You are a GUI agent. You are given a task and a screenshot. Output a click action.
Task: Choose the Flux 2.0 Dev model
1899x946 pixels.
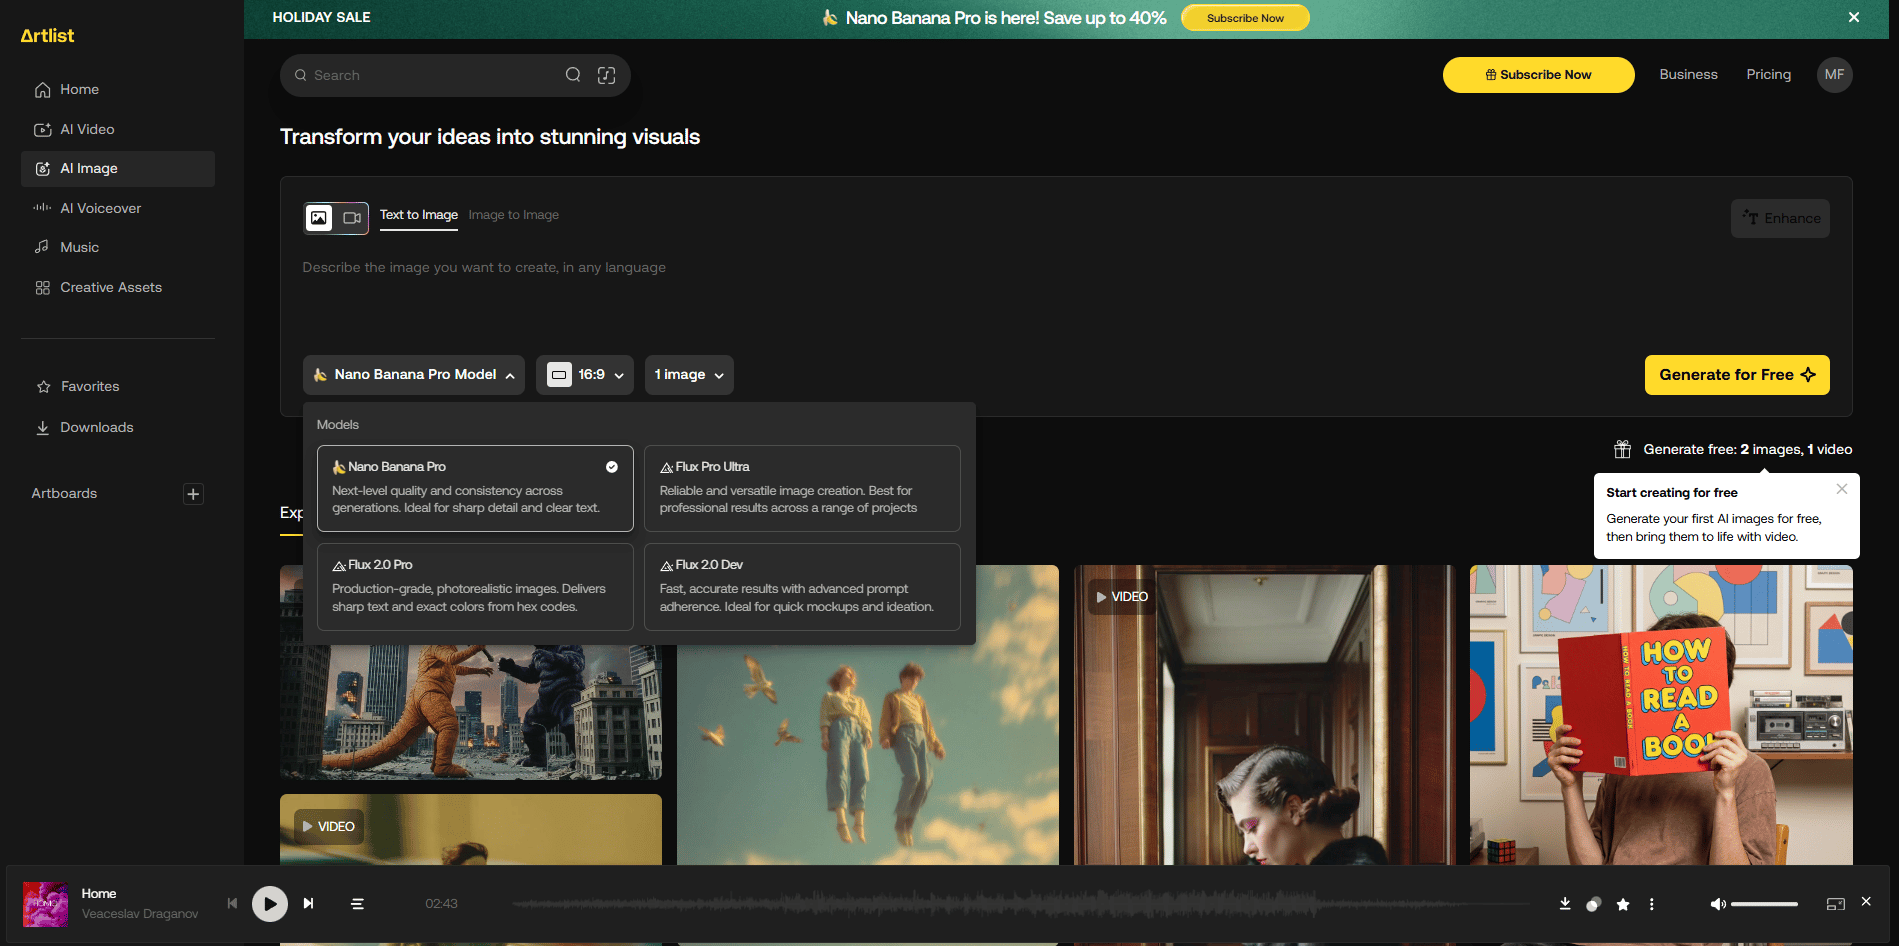(x=802, y=587)
